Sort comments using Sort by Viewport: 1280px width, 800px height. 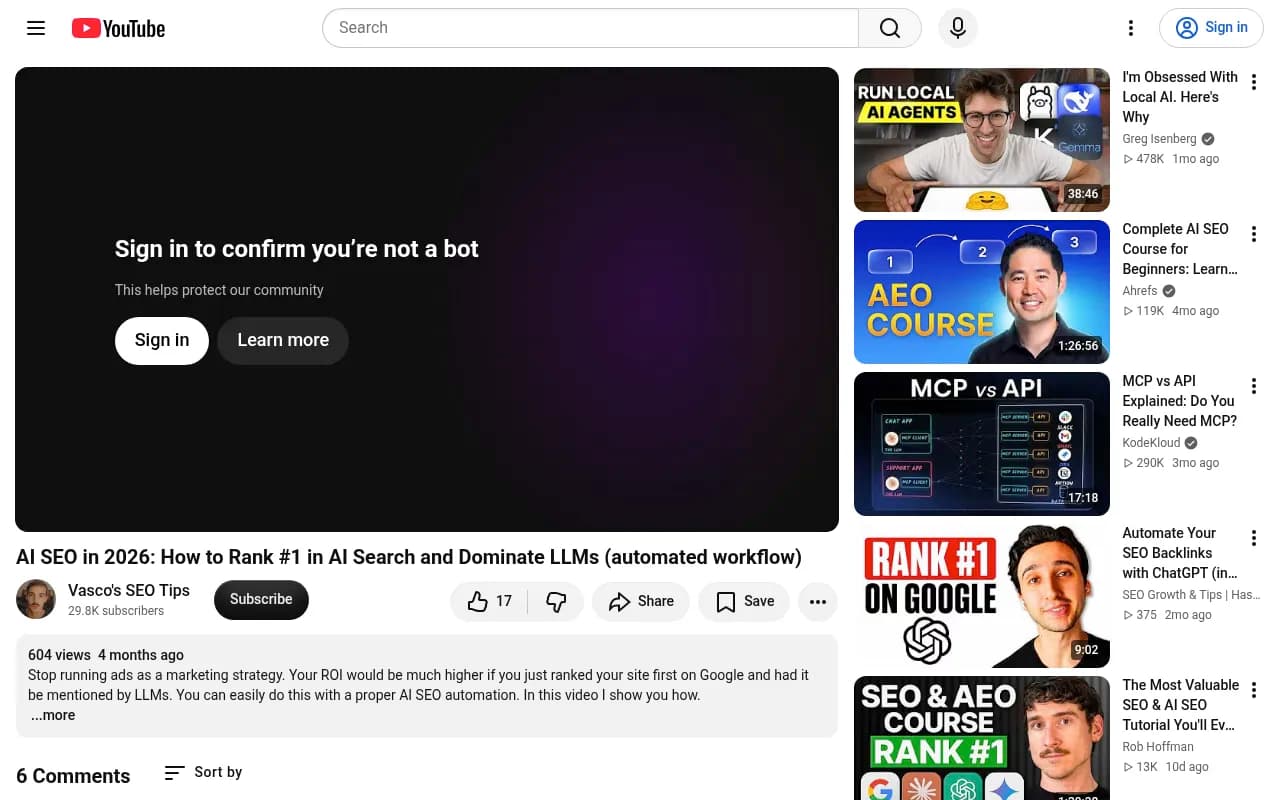203,772
